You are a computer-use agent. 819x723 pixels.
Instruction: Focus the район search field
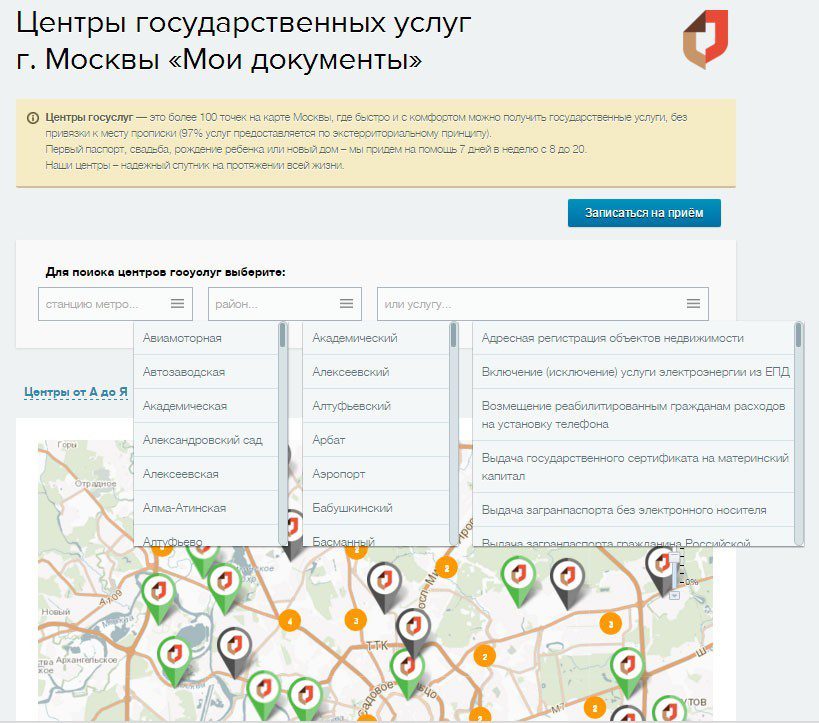(285, 304)
